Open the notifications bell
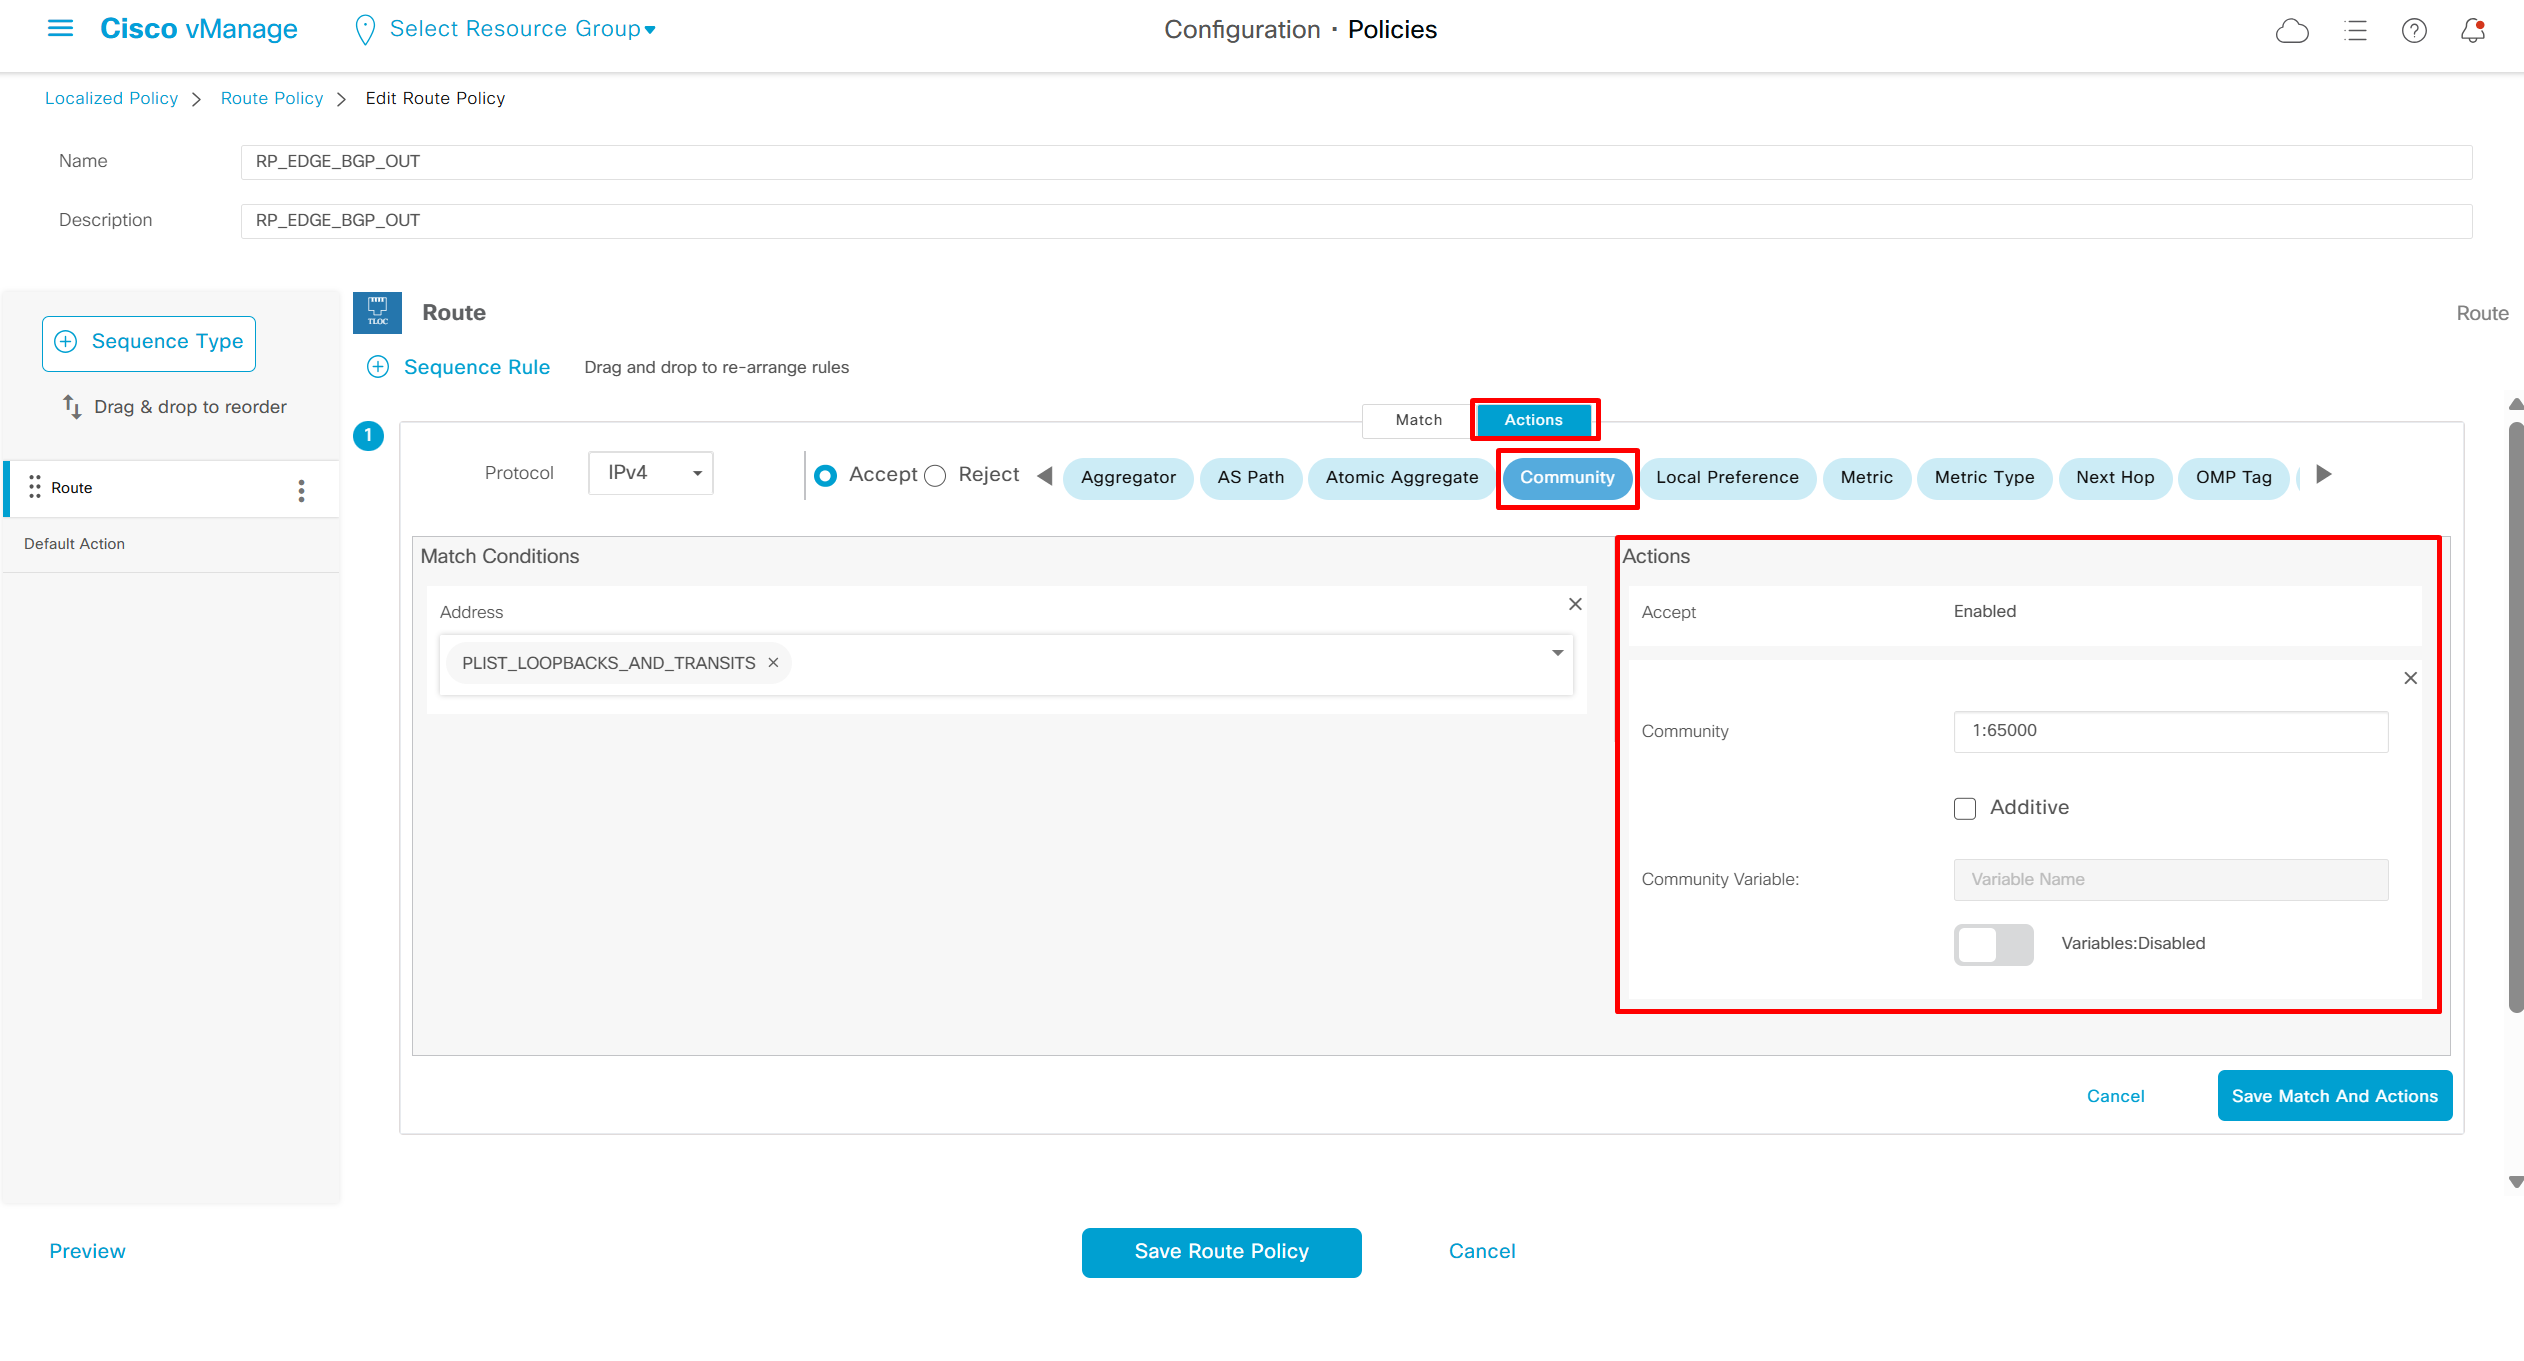The image size is (2524, 1361). pyautogui.click(x=2472, y=31)
